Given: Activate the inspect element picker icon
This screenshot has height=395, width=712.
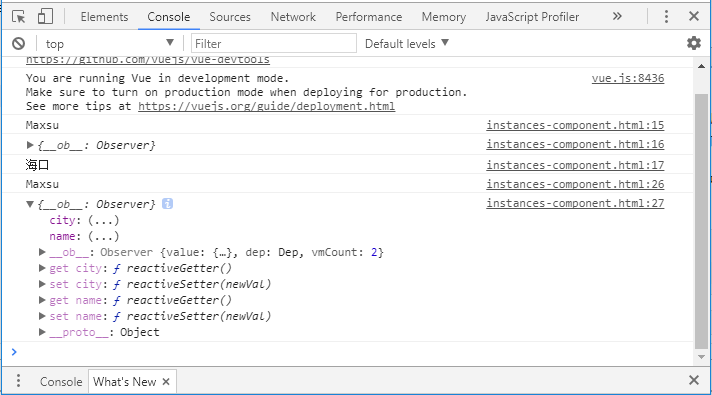Looking at the screenshot, I should pyautogui.click(x=19, y=17).
